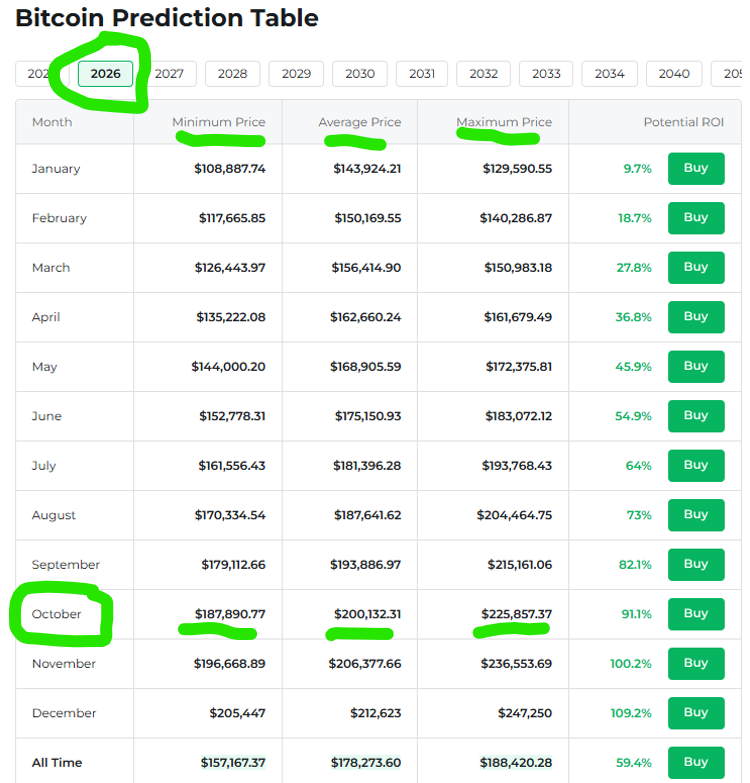750x783 pixels.
Task: Switch to the 2033 tab
Action: [x=546, y=74]
